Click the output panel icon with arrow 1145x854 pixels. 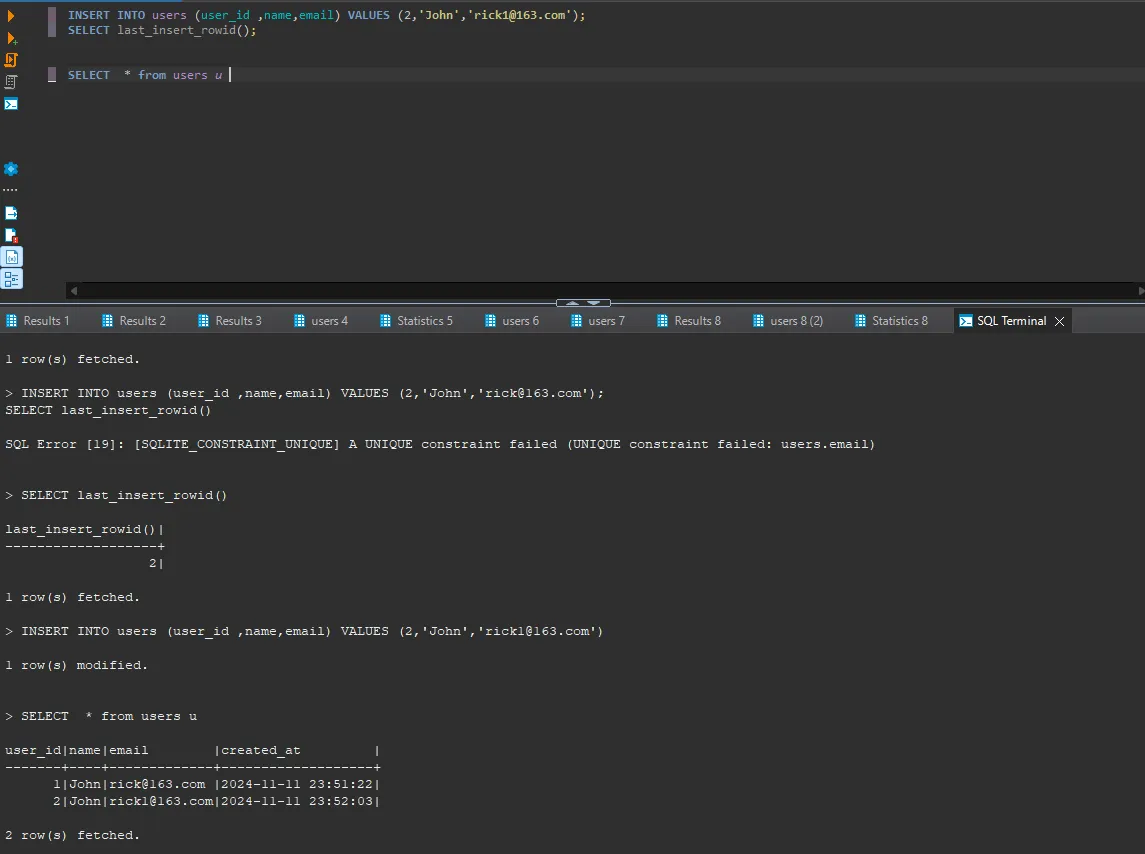(x=11, y=213)
